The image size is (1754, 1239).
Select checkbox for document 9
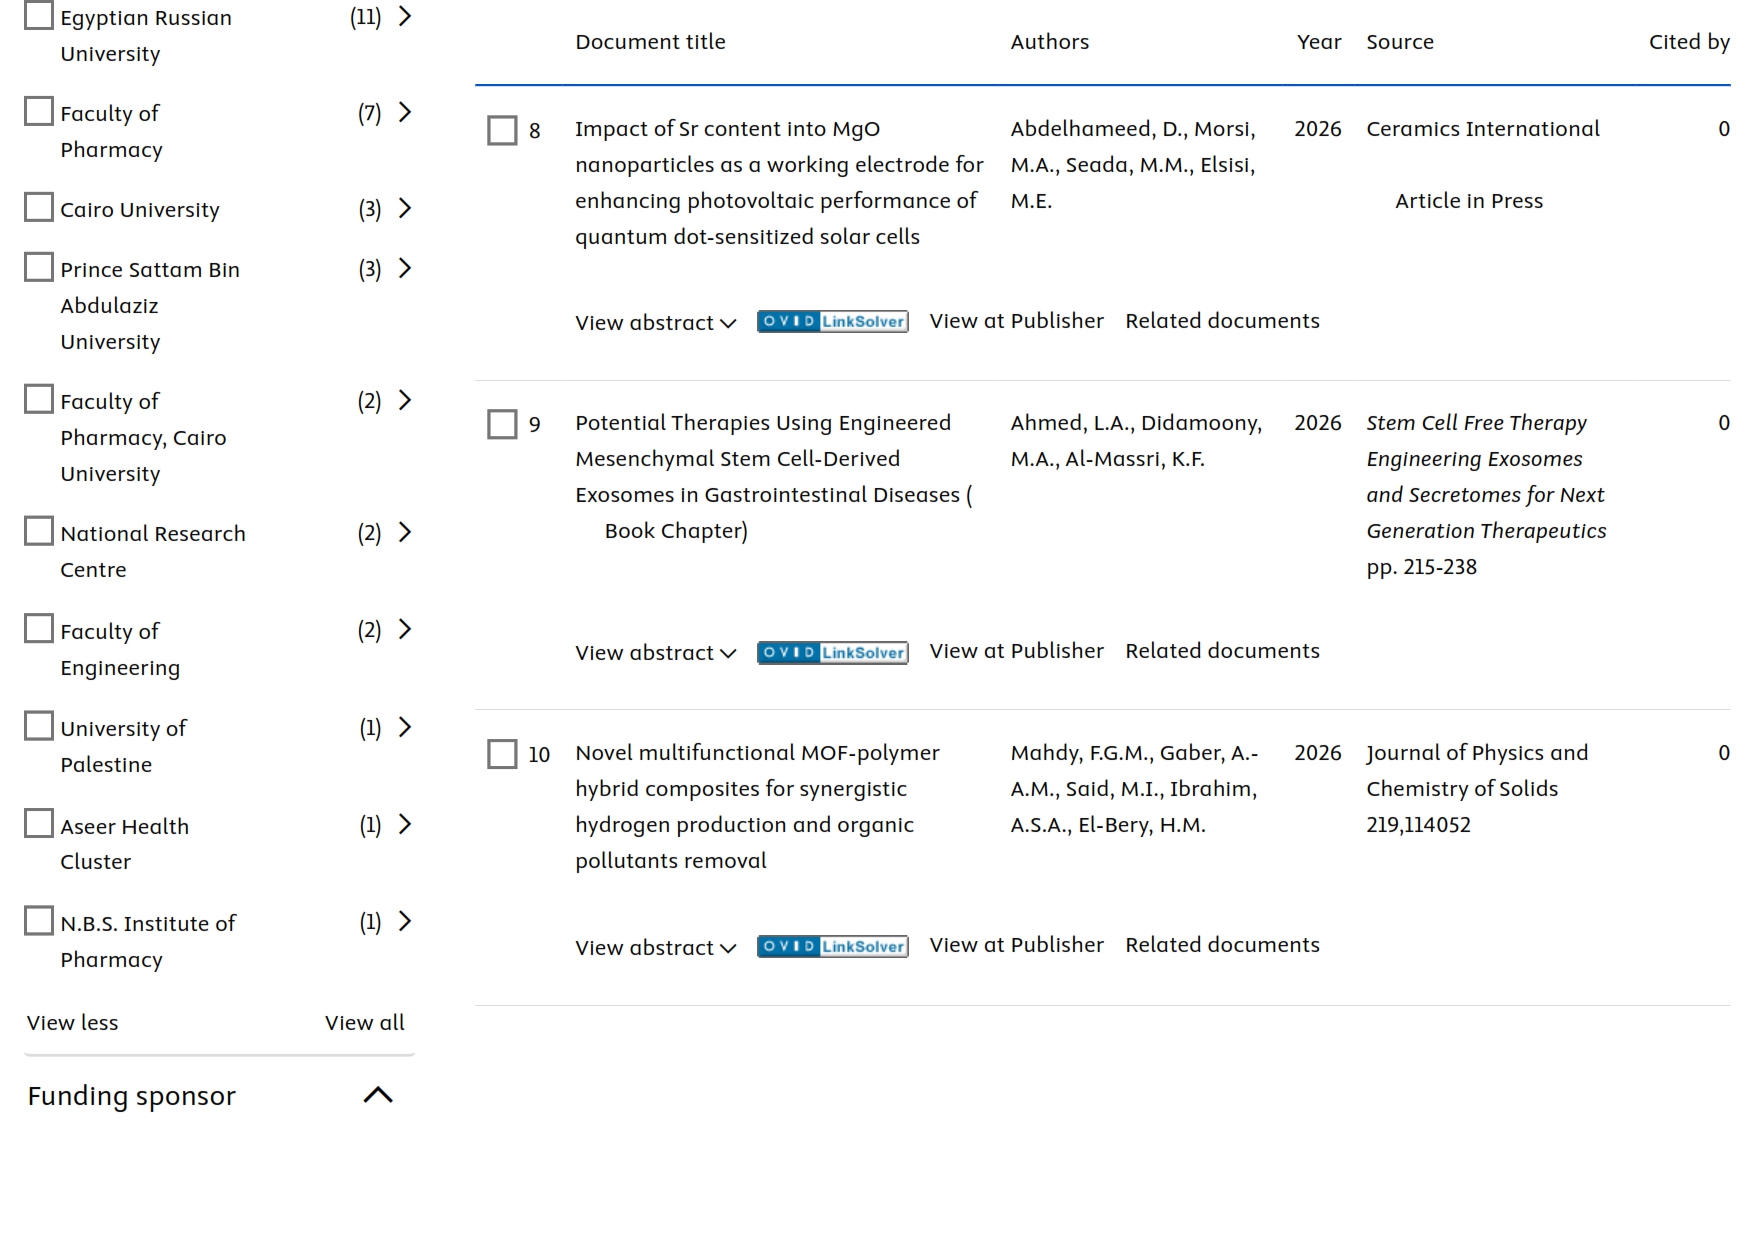[x=502, y=424]
